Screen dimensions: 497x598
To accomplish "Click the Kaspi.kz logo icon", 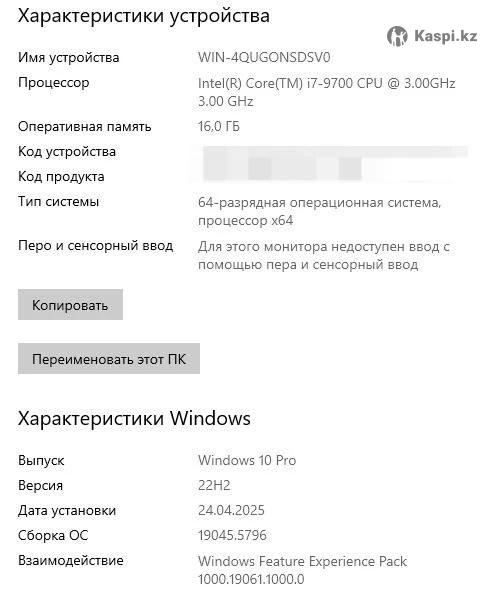I will pyautogui.click(x=397, y=36).
